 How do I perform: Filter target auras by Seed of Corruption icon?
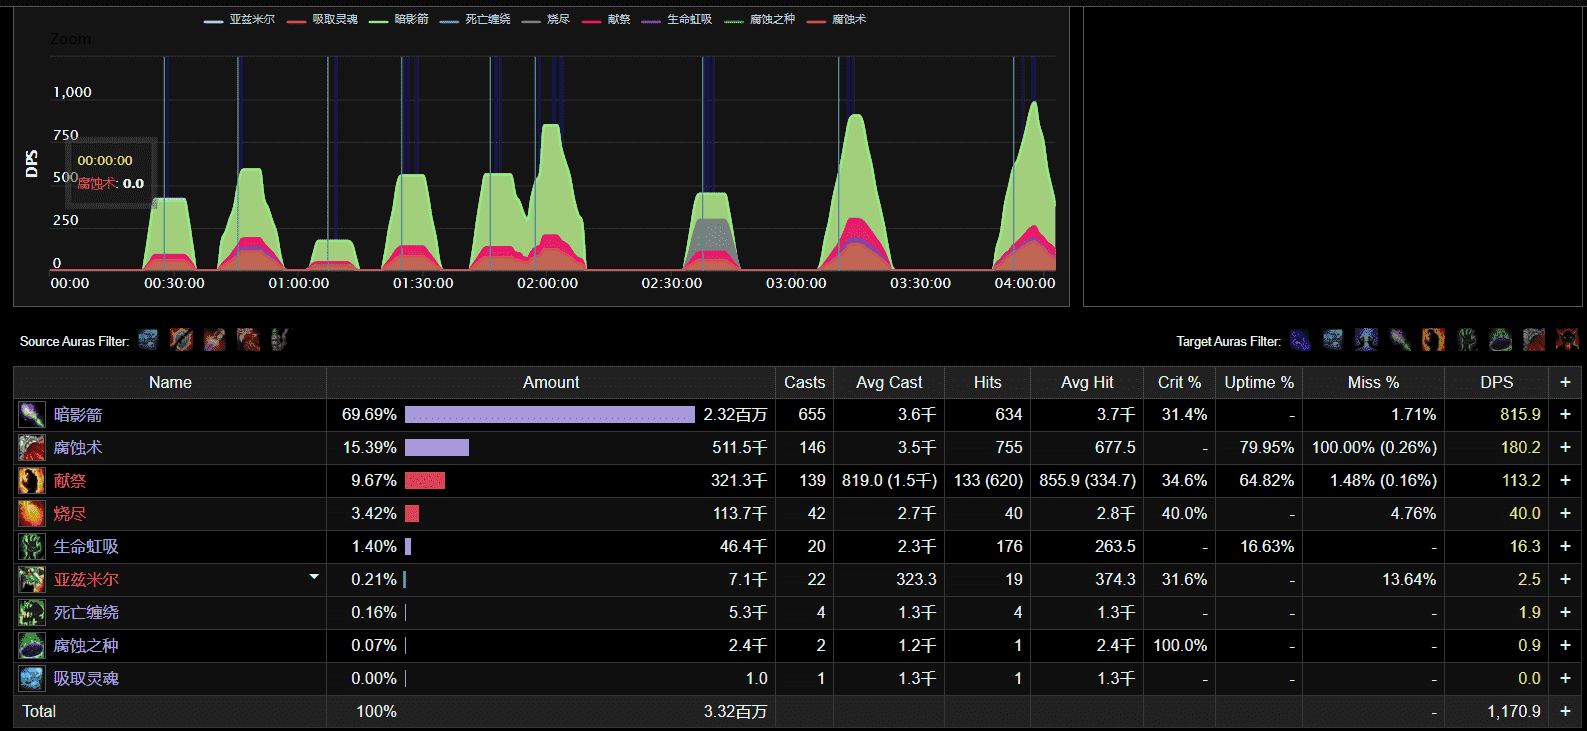tap(1500, 340)
